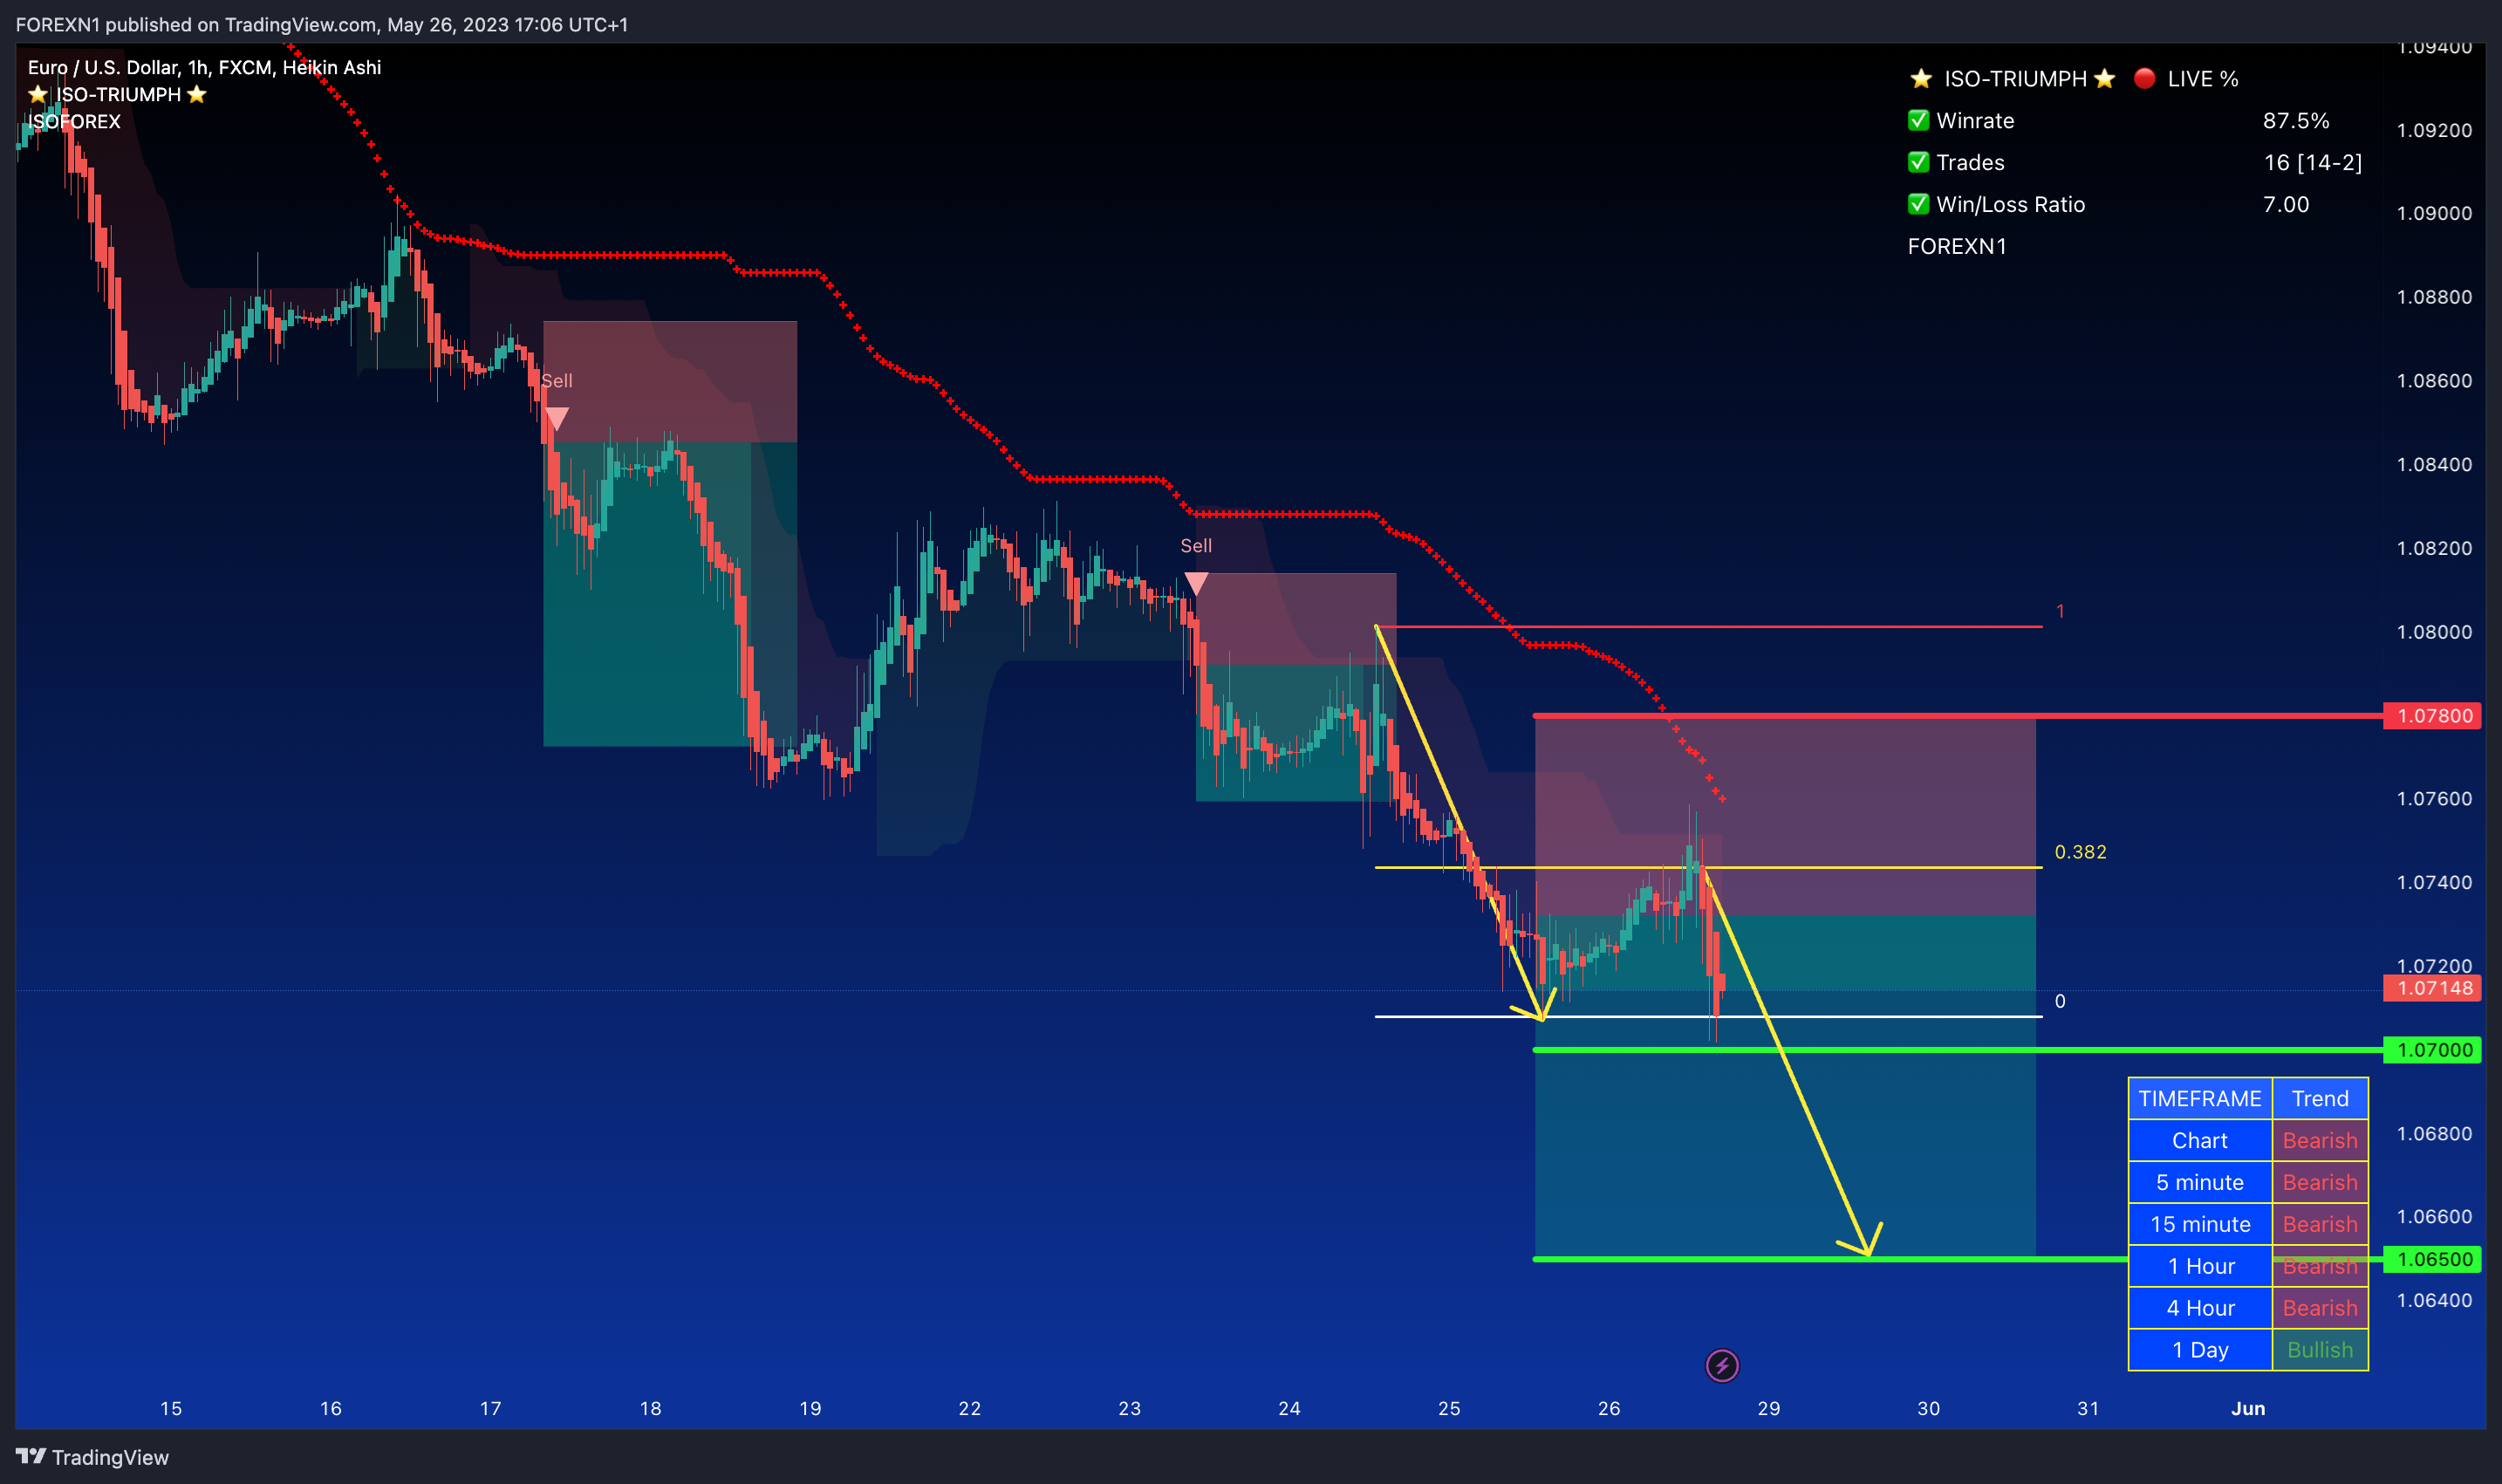
Task: Click the 5 minute timeframe cell
Action: coord(2200,1182)
